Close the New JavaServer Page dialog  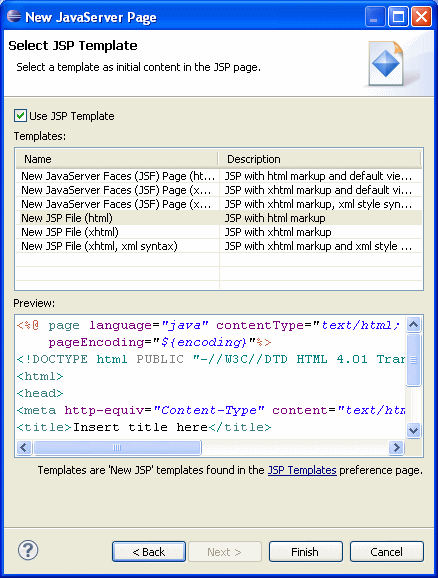(x=421, y=17)
